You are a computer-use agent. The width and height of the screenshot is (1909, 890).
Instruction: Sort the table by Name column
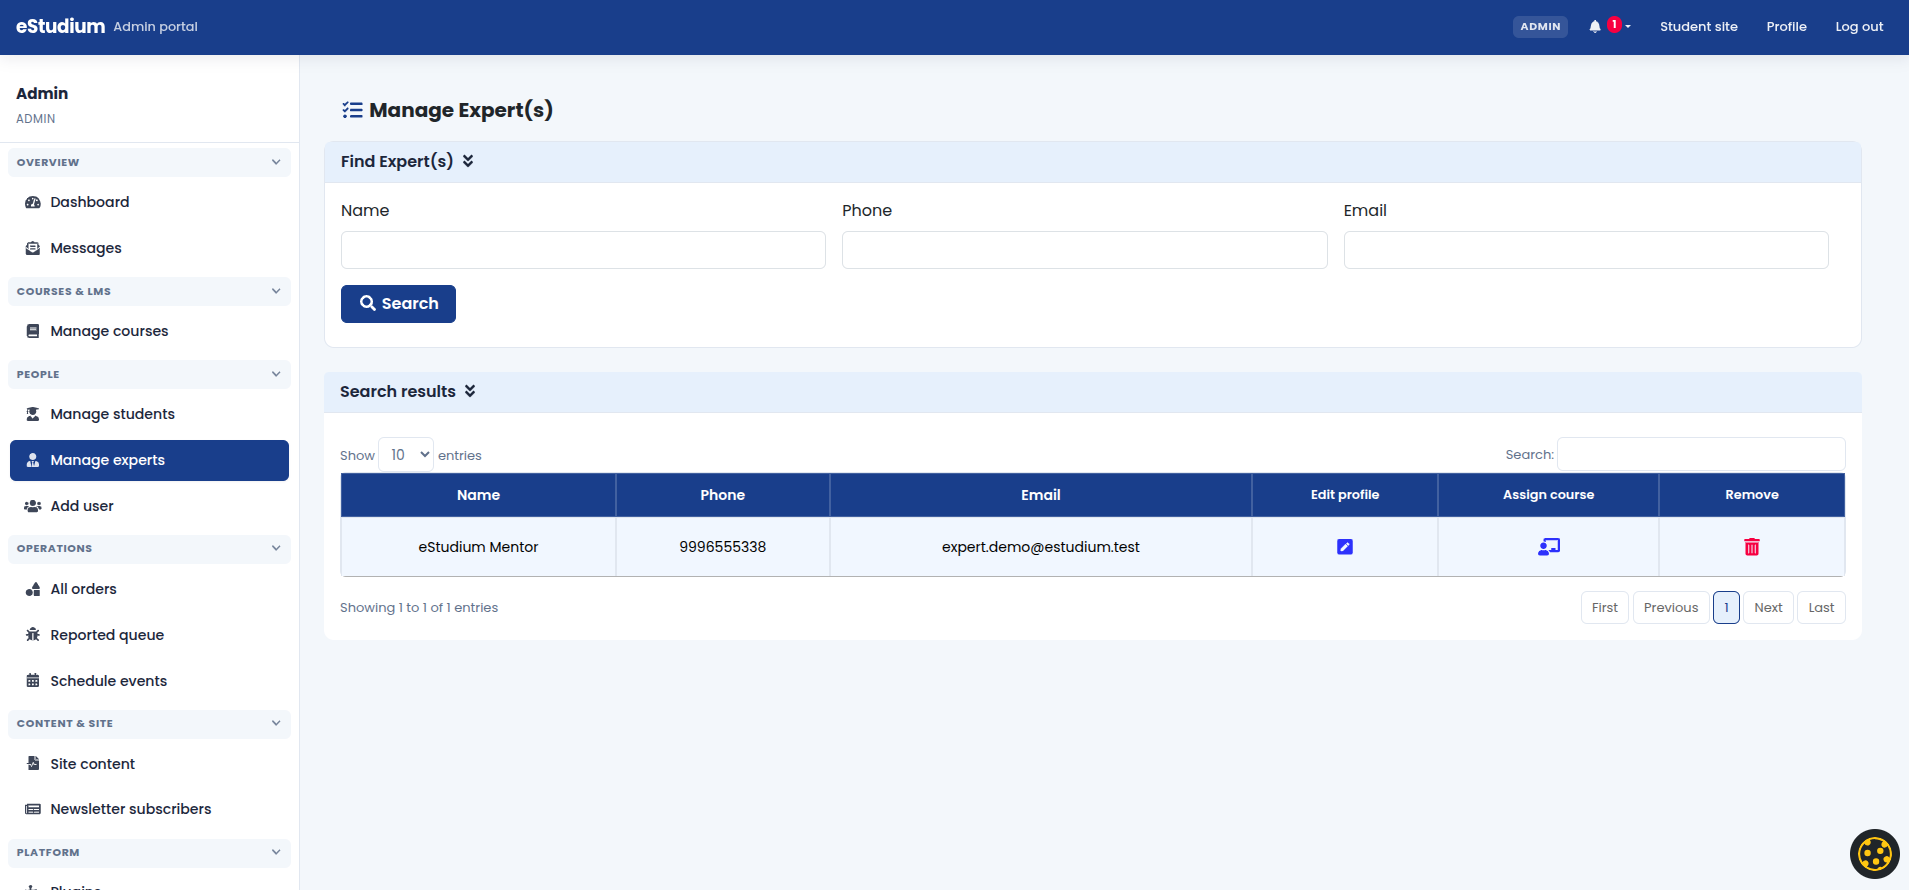478,495
